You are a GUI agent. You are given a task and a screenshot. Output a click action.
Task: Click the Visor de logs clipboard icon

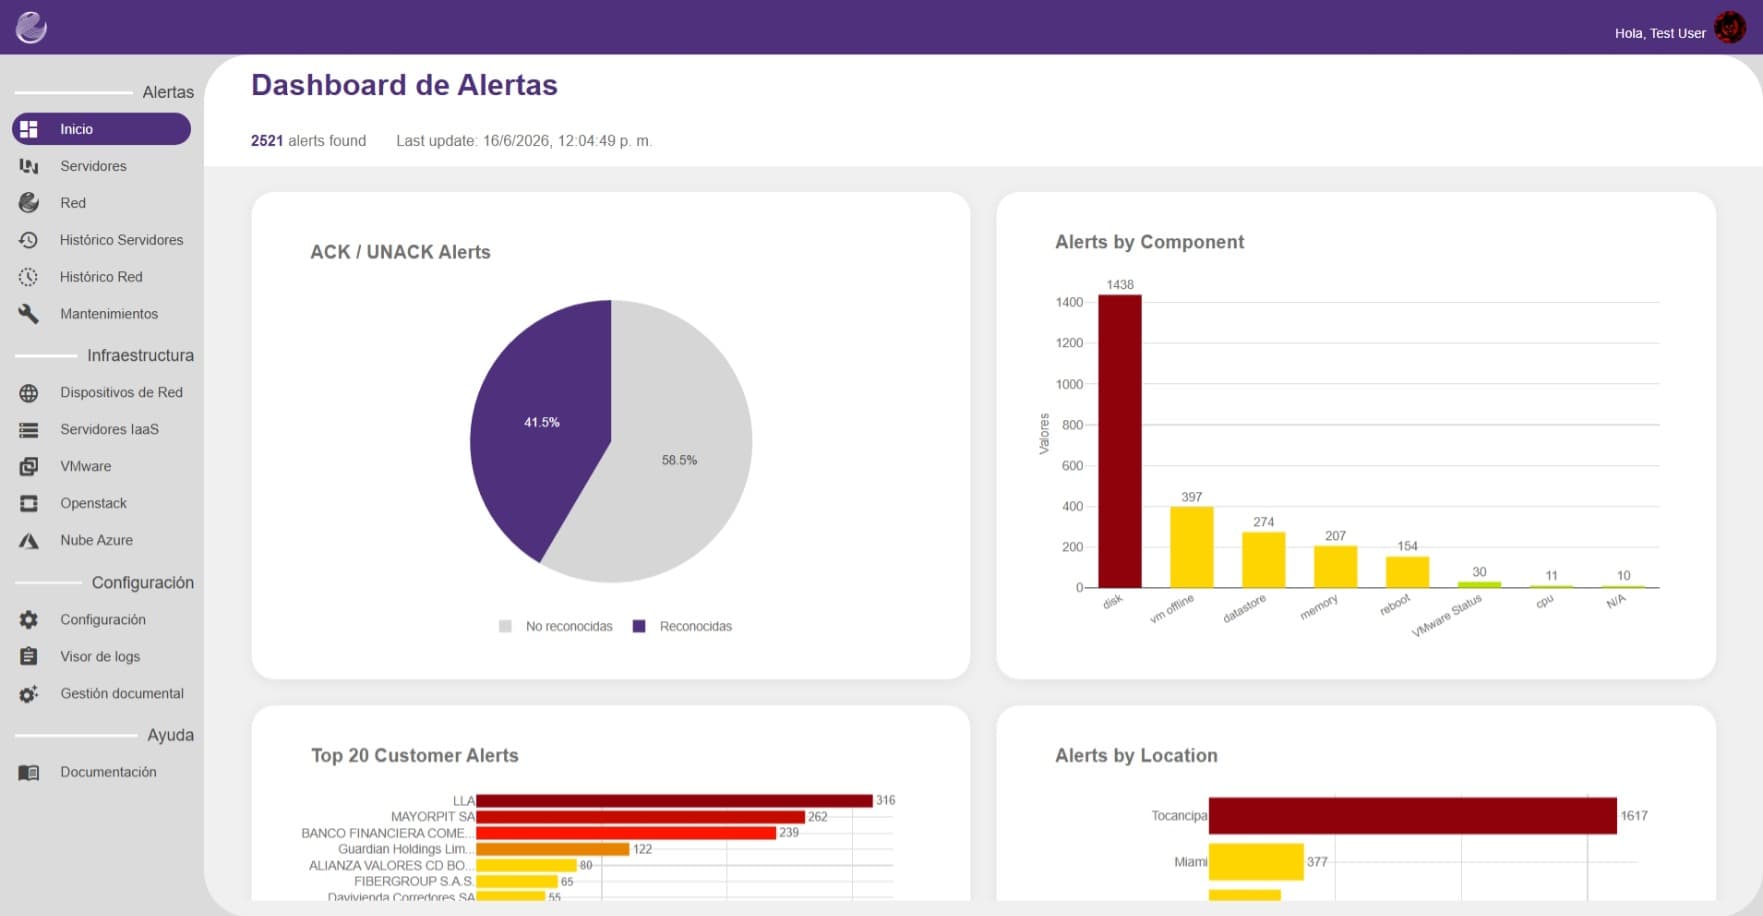29,657
